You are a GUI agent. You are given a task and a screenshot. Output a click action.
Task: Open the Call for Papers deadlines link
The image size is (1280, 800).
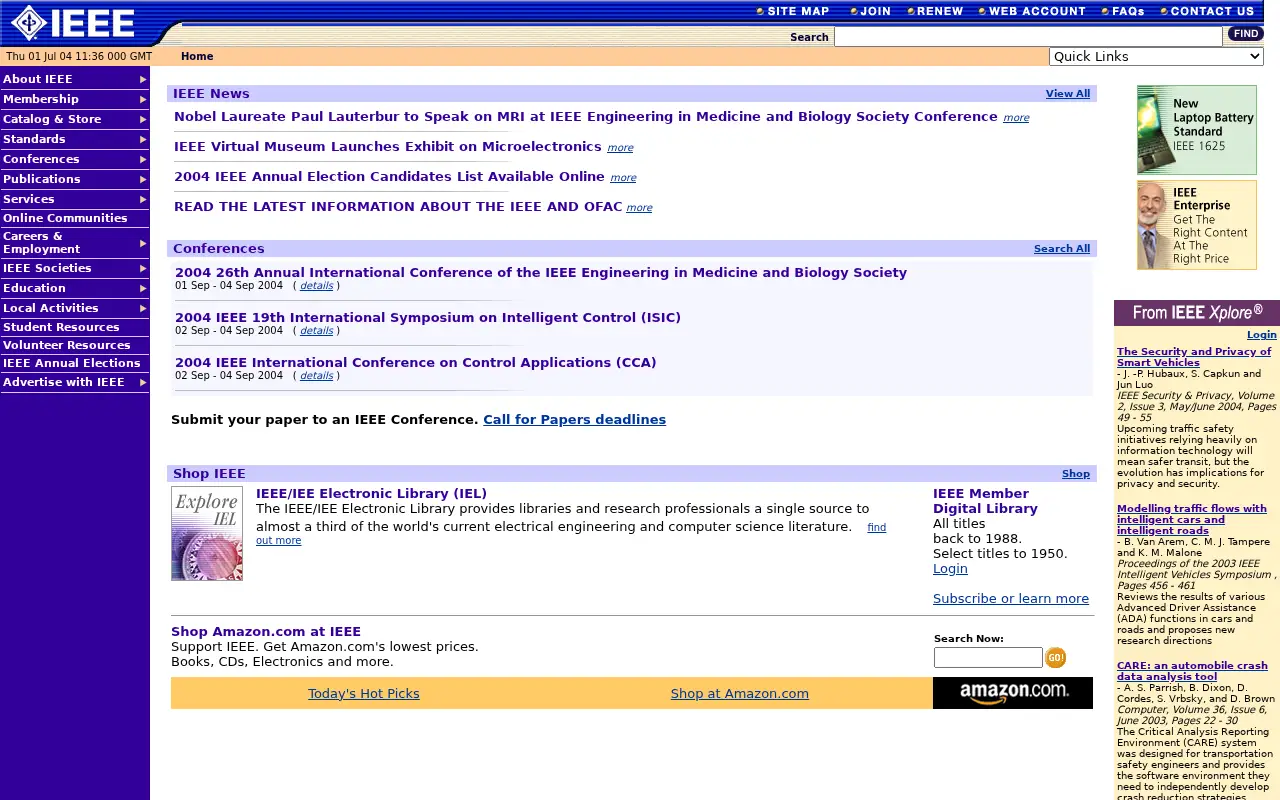574,419
